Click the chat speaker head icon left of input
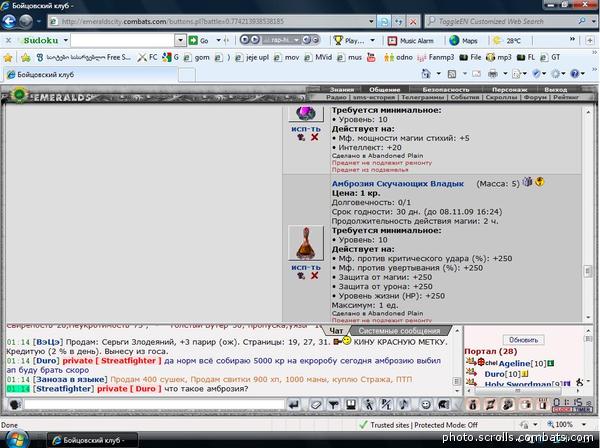Screen dimensions: 600x448 (x=15, y=404)
